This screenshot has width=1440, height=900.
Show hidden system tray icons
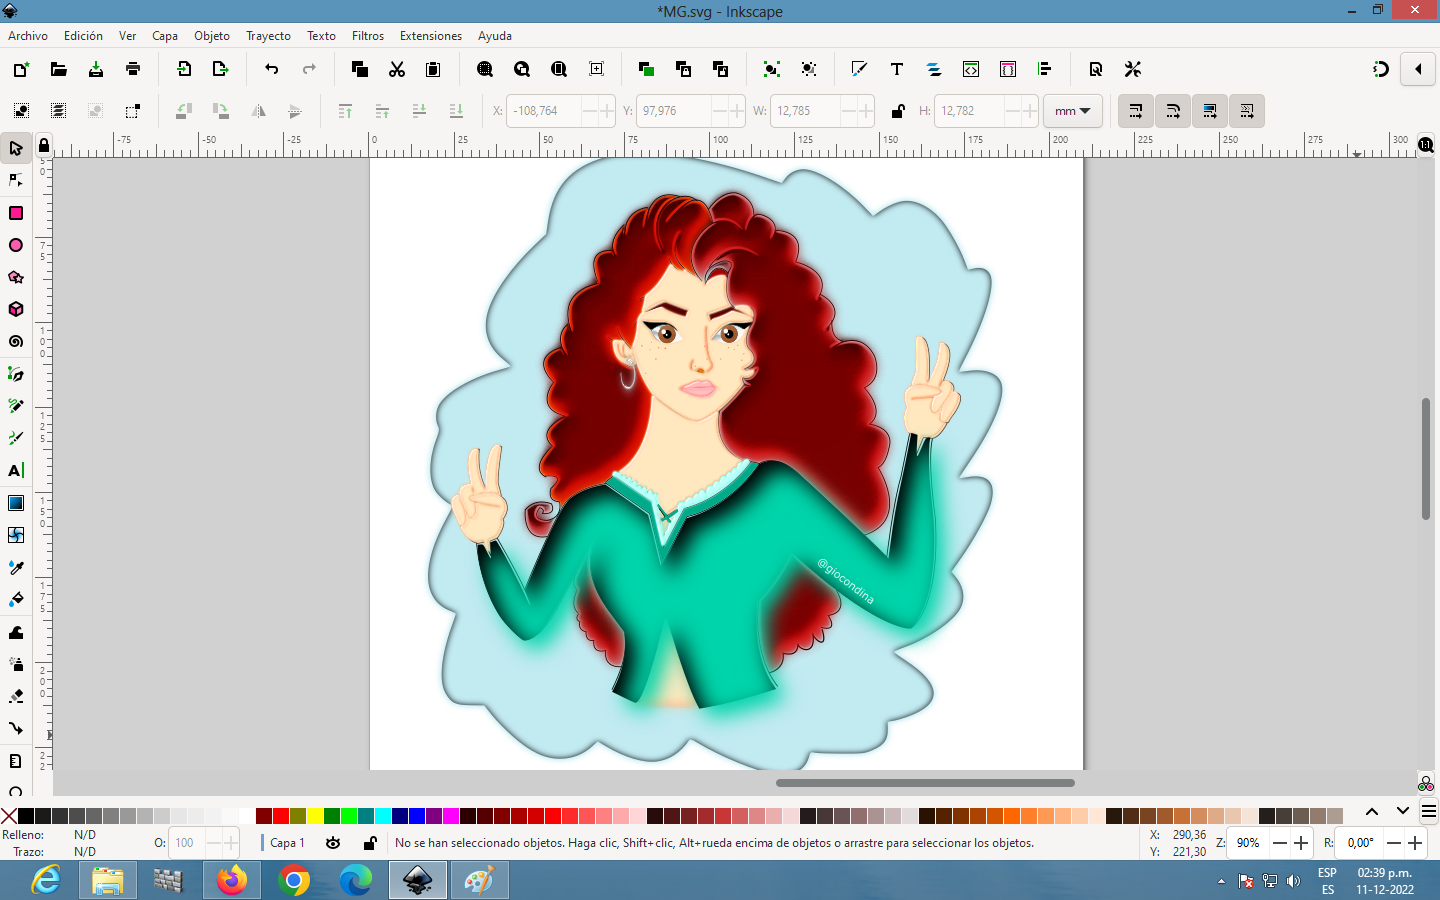coord(1221,881)
